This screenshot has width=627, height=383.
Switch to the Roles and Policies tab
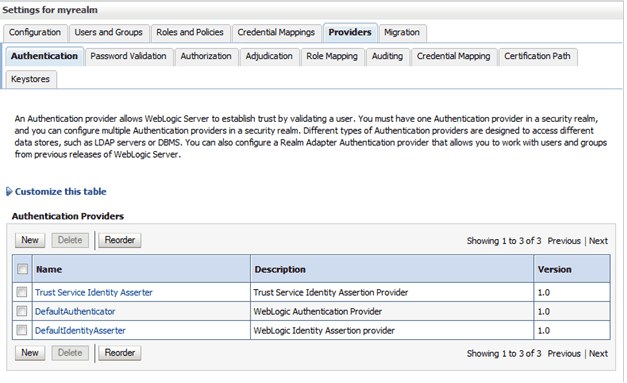point(190,32)
